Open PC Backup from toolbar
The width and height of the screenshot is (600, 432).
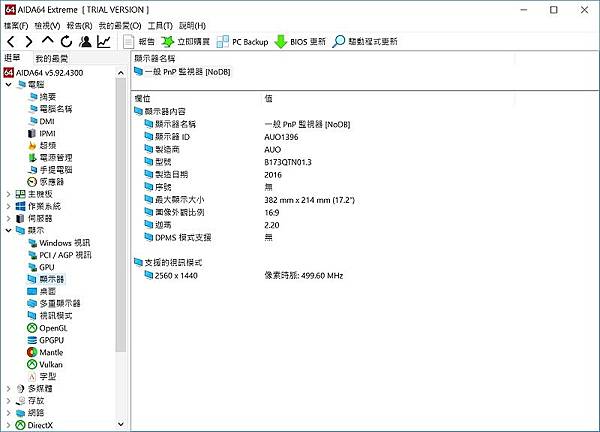pyautogui.click(x=242, y=41)
